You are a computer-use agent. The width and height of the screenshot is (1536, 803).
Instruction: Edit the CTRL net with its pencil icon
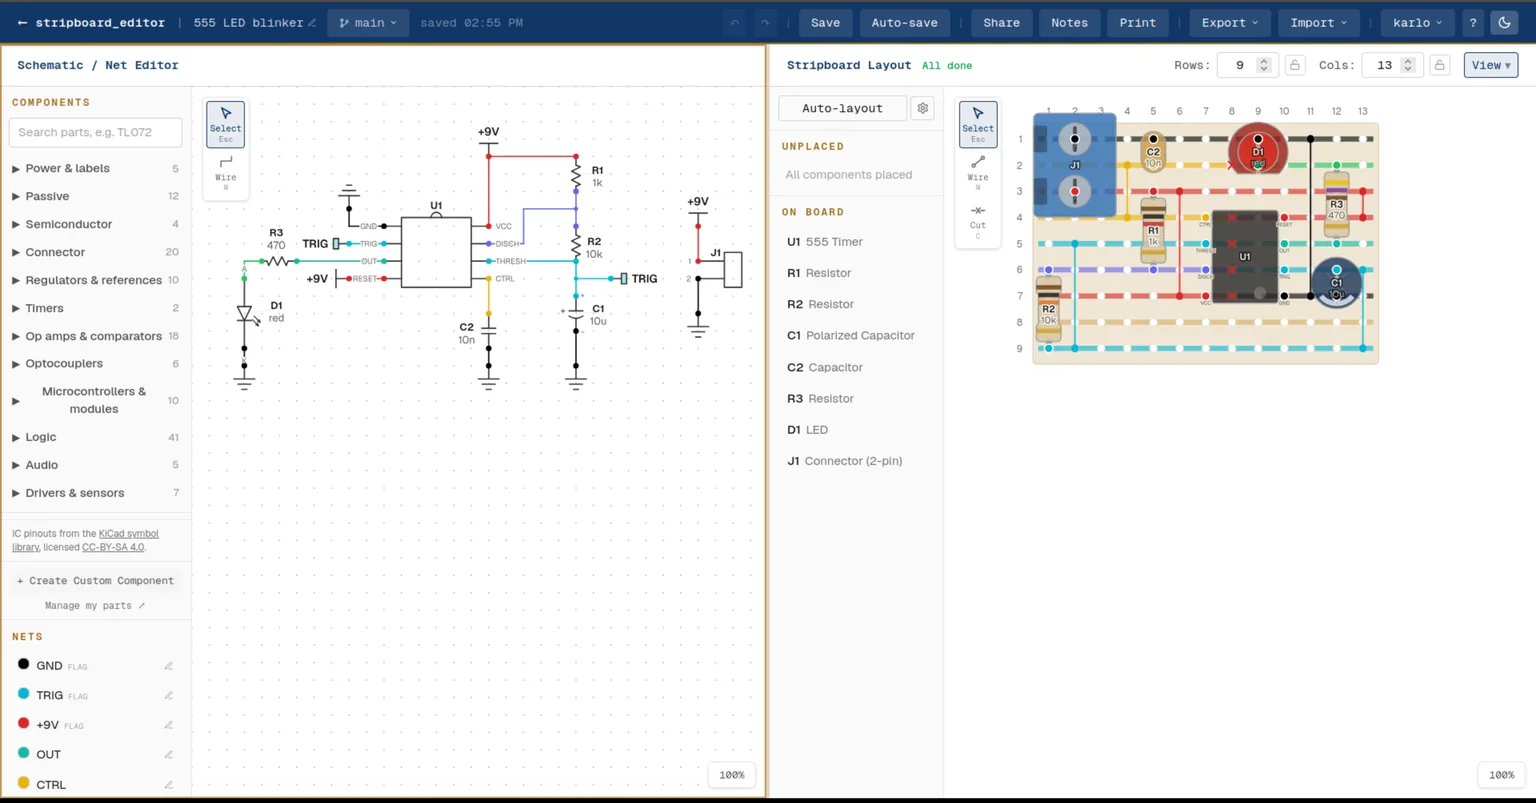point(169,785)
